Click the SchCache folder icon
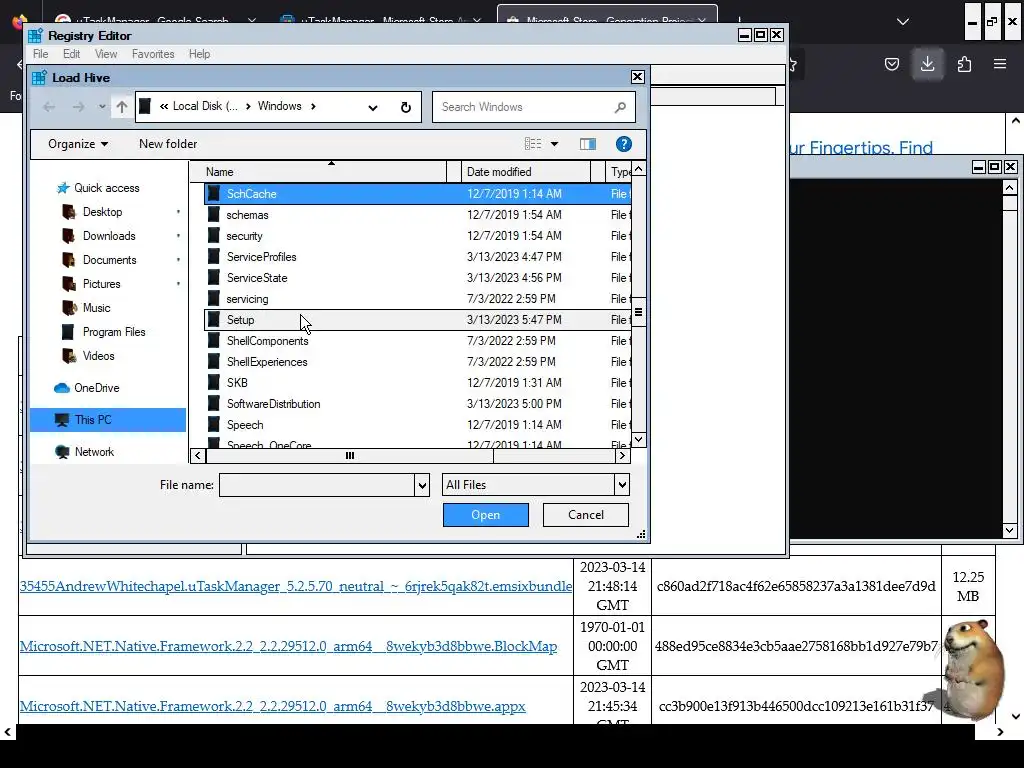The height and width of the screenshot is (768, 1024). (214, 194)
